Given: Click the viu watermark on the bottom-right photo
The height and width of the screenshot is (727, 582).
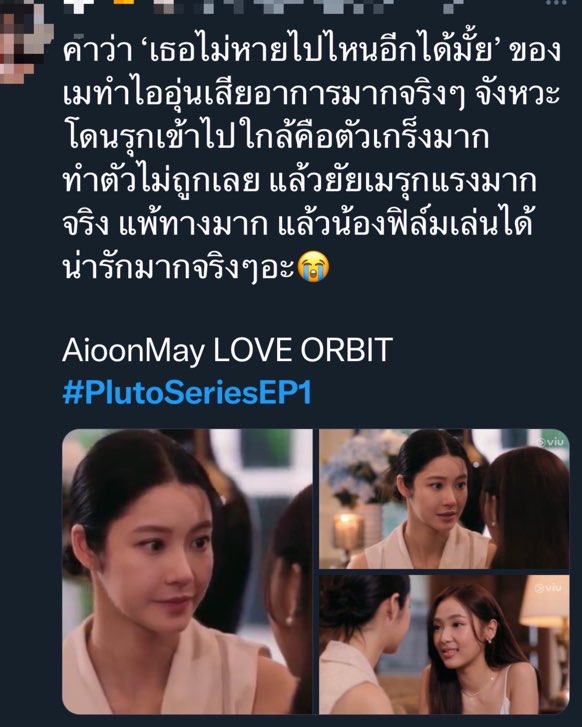Looking at the screenshot, I should [548, 588].
